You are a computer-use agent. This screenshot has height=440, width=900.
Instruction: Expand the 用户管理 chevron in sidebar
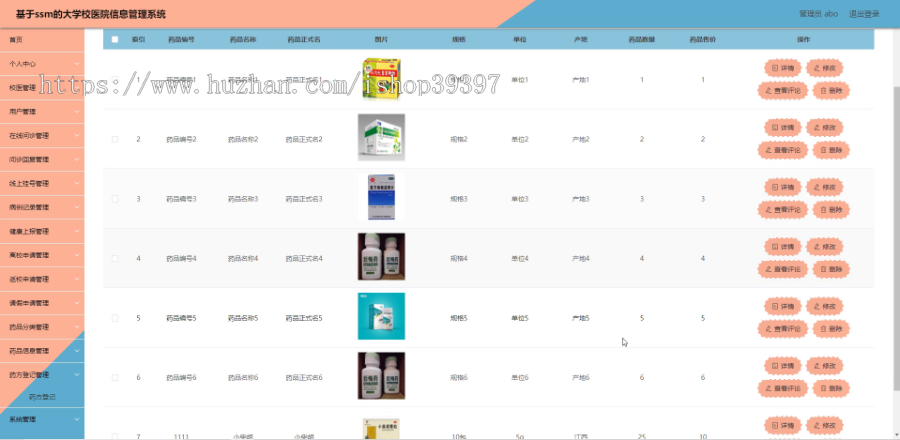(x=77, y=112)
